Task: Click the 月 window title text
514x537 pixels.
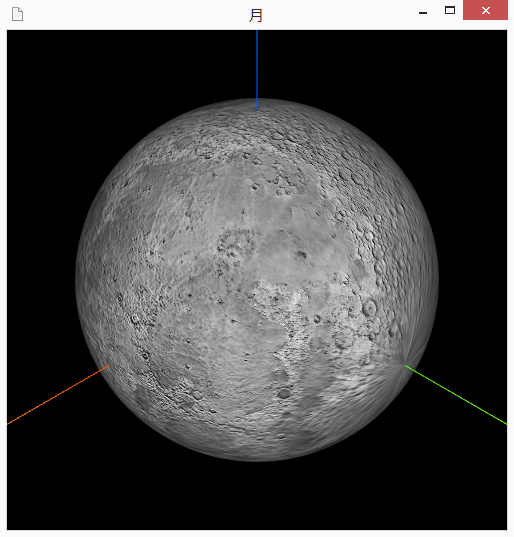Action: (x=255, y=15)
